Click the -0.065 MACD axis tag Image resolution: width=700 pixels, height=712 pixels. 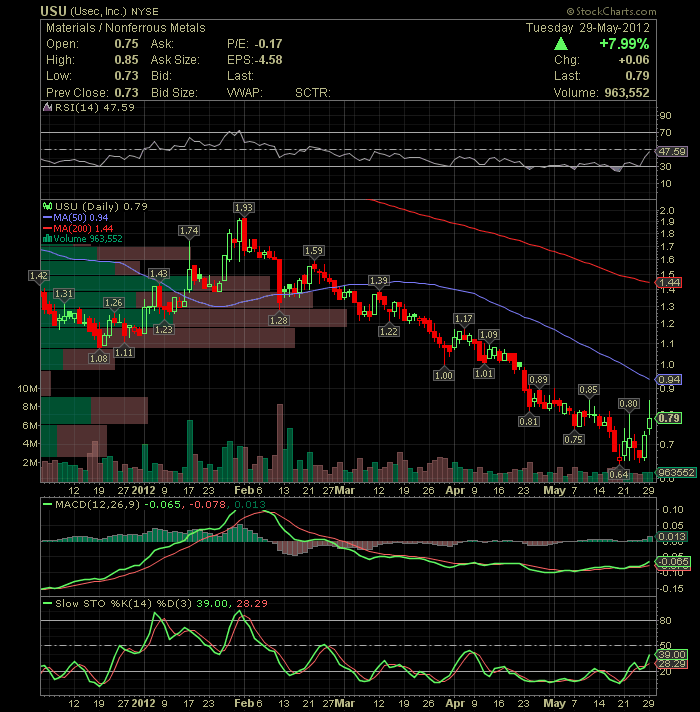(x=674, y=562)
